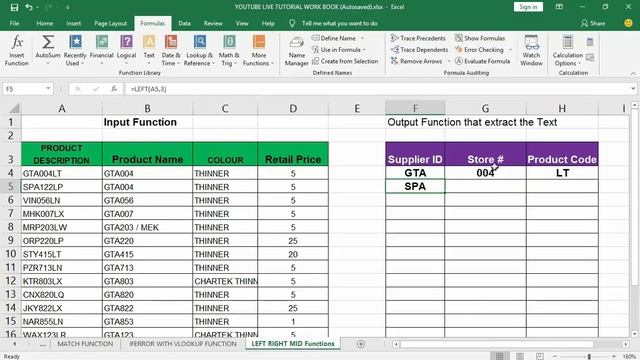The image size is (640, 360).
Task: Click Define Name
Action: [334, 38]
